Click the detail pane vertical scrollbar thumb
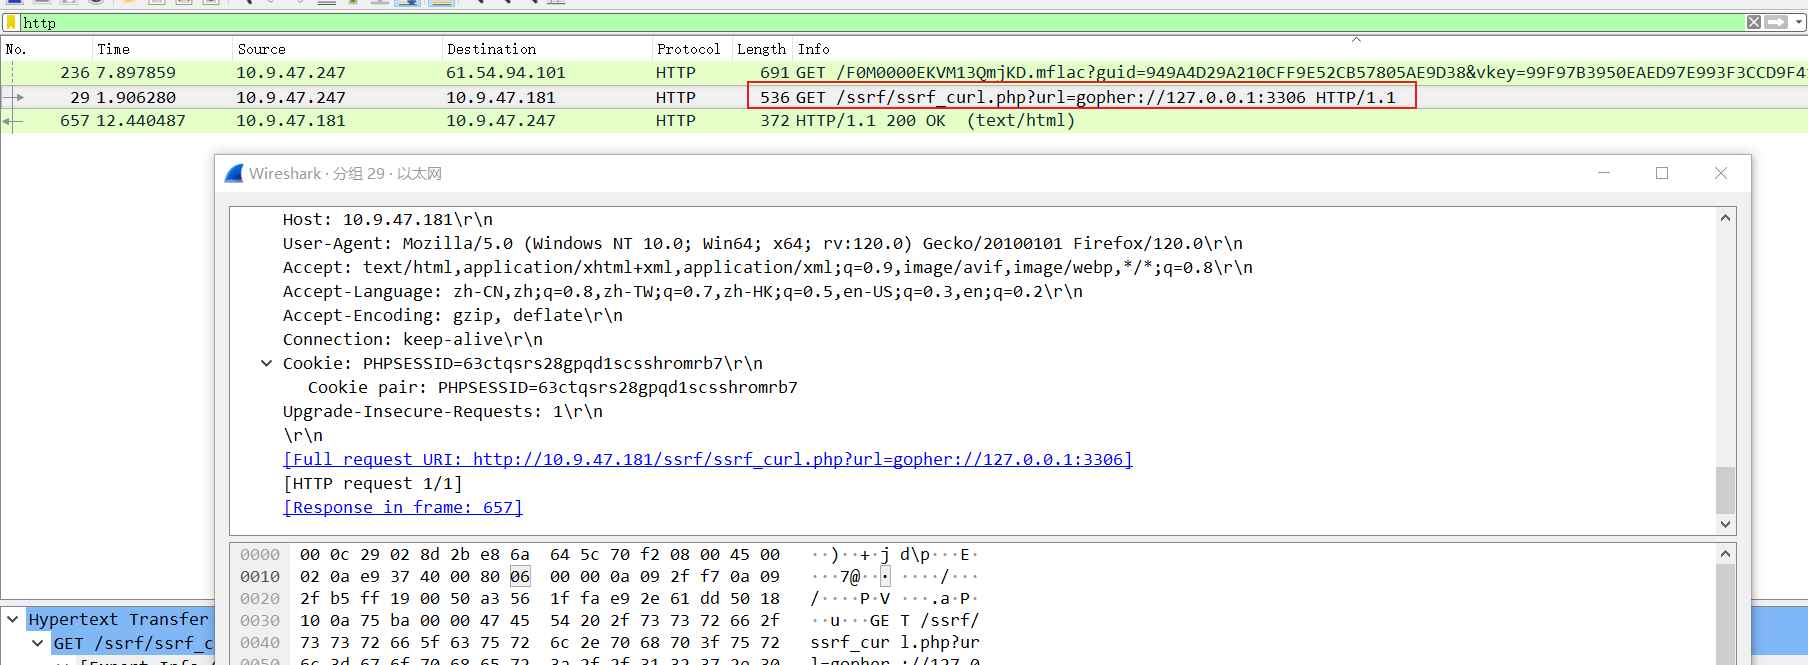This screenshot has width=1808, height=665. (1725, 490)
